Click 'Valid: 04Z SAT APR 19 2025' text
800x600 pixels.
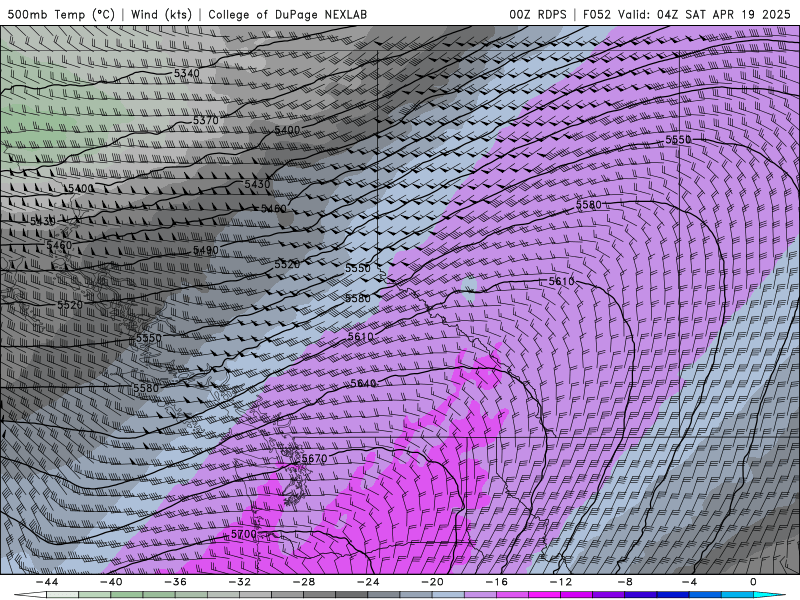coord(704,14)
